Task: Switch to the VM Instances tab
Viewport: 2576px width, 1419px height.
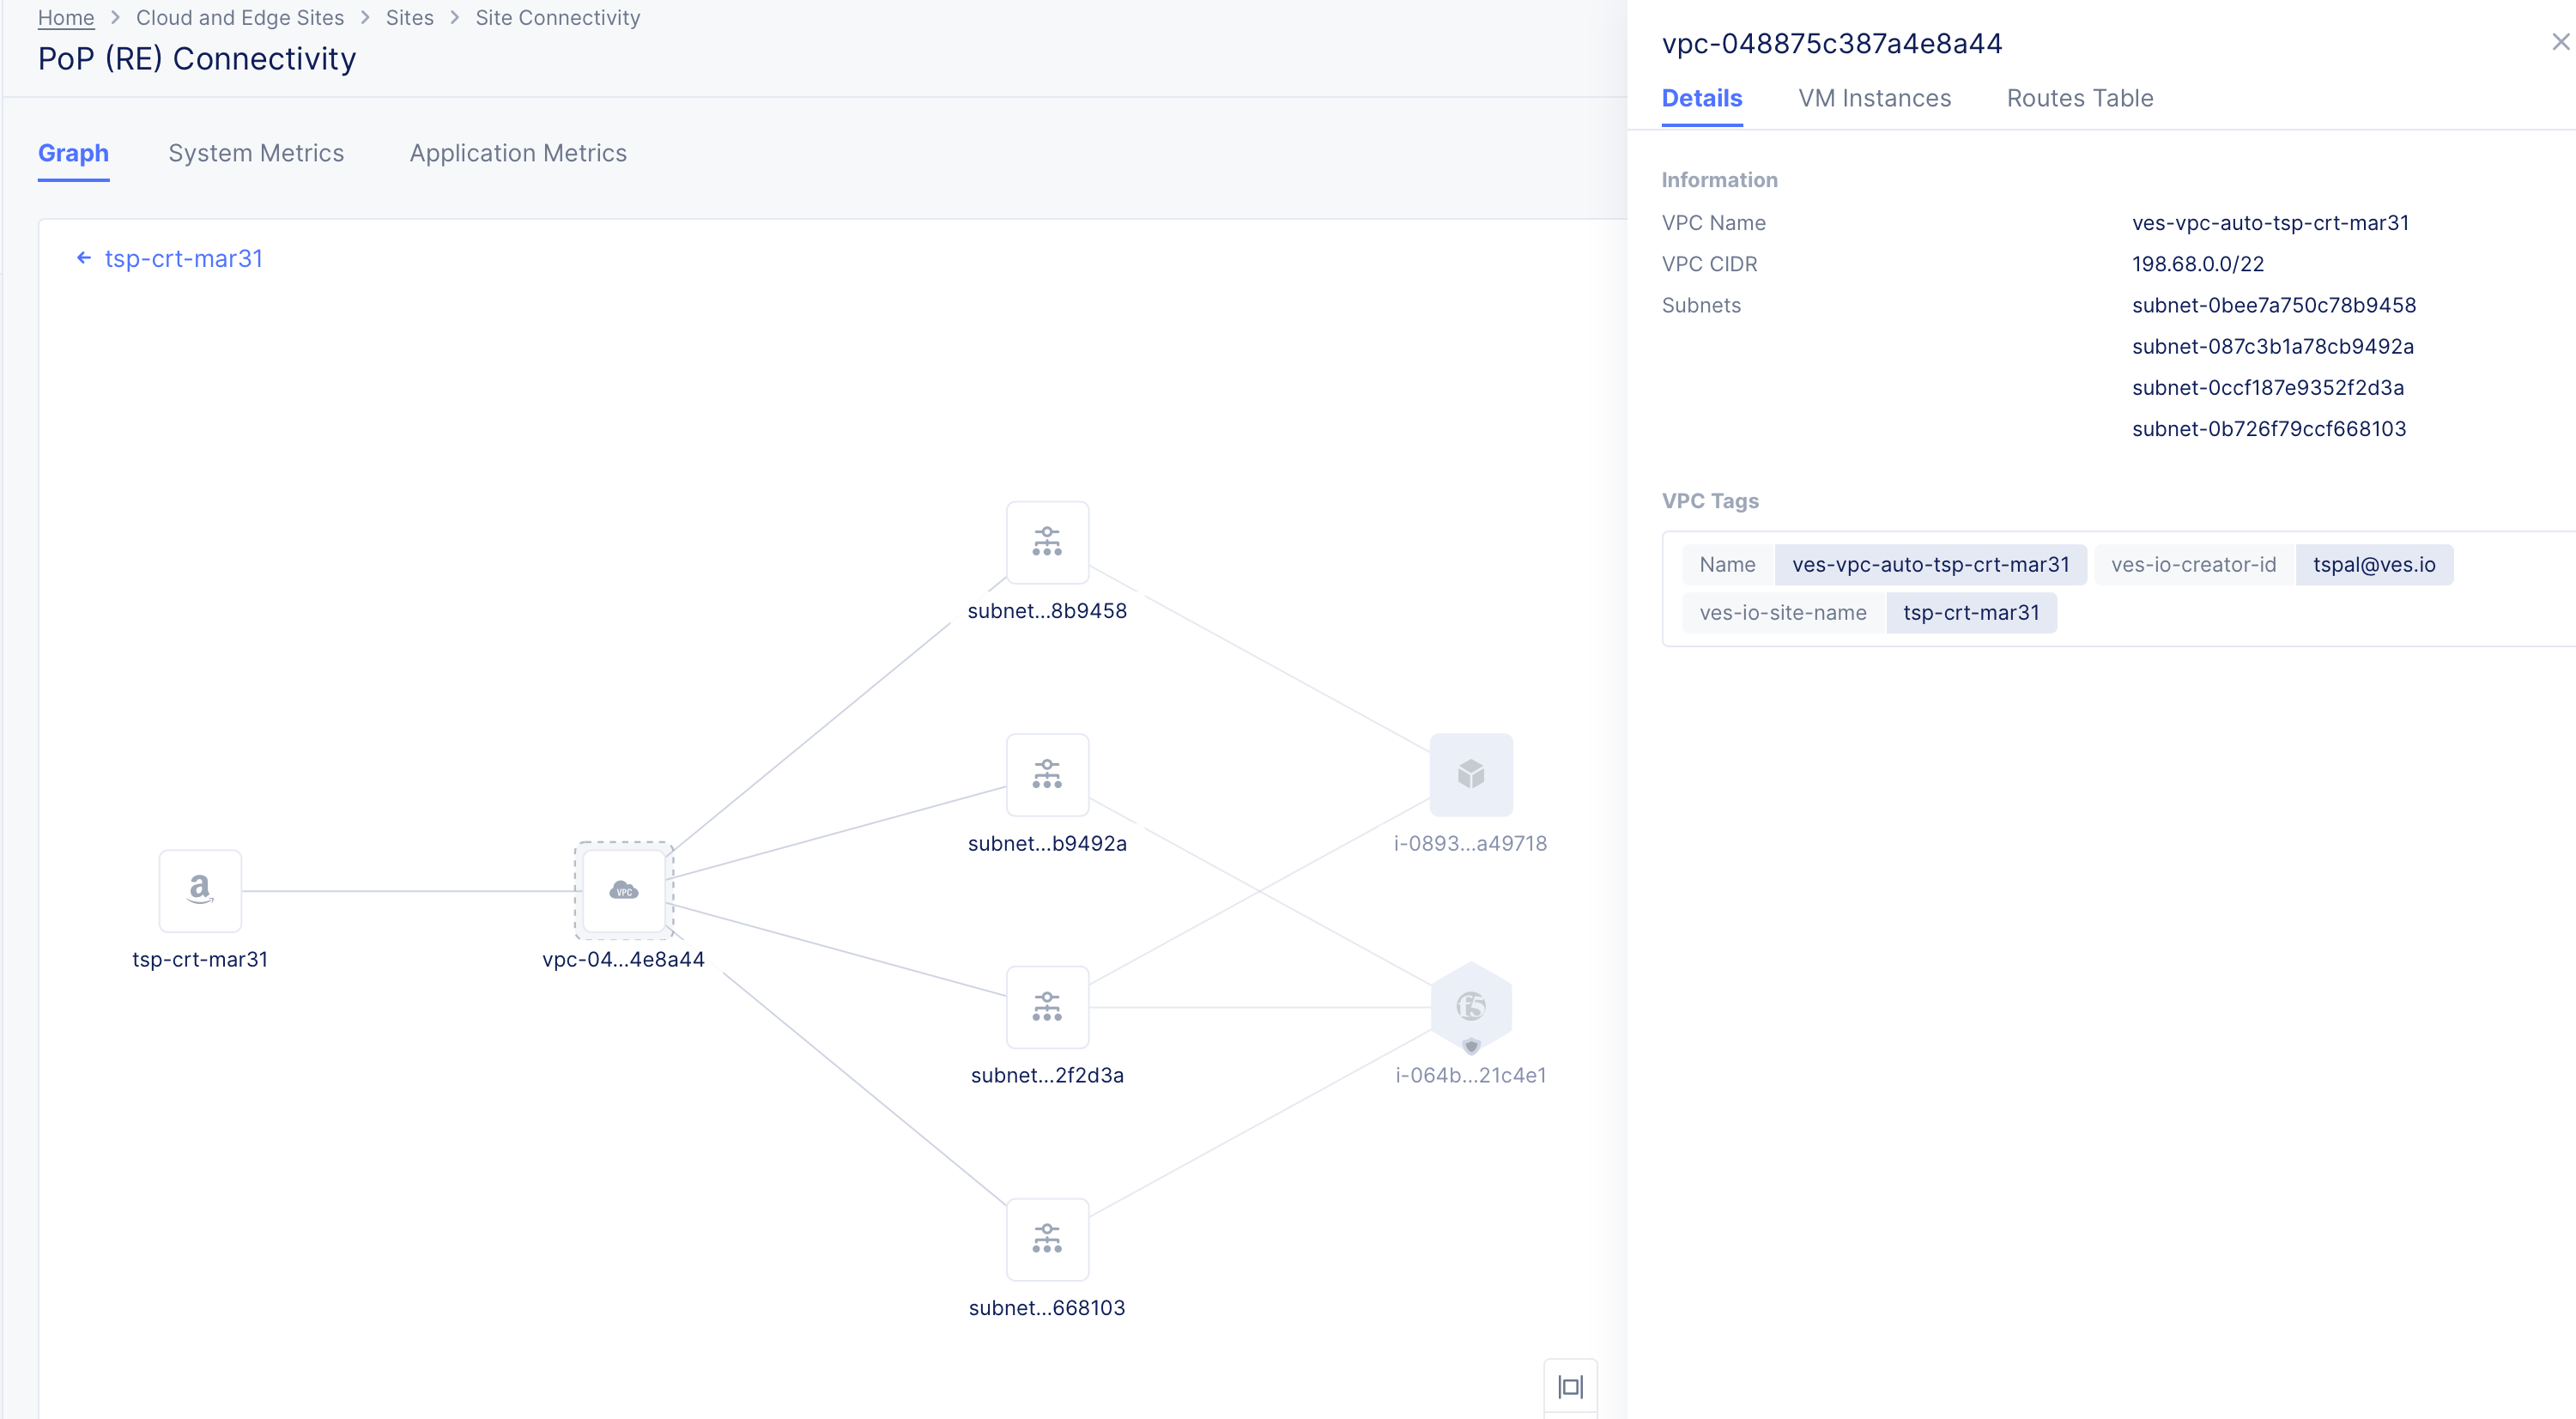Action: click(1874, 98)
